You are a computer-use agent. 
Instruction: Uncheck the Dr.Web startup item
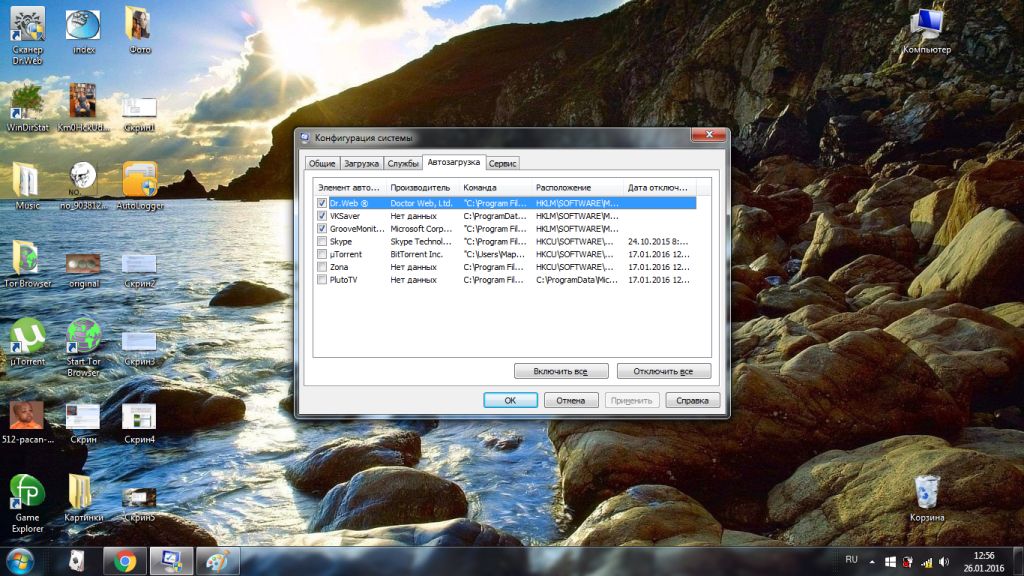pos(321,203)
